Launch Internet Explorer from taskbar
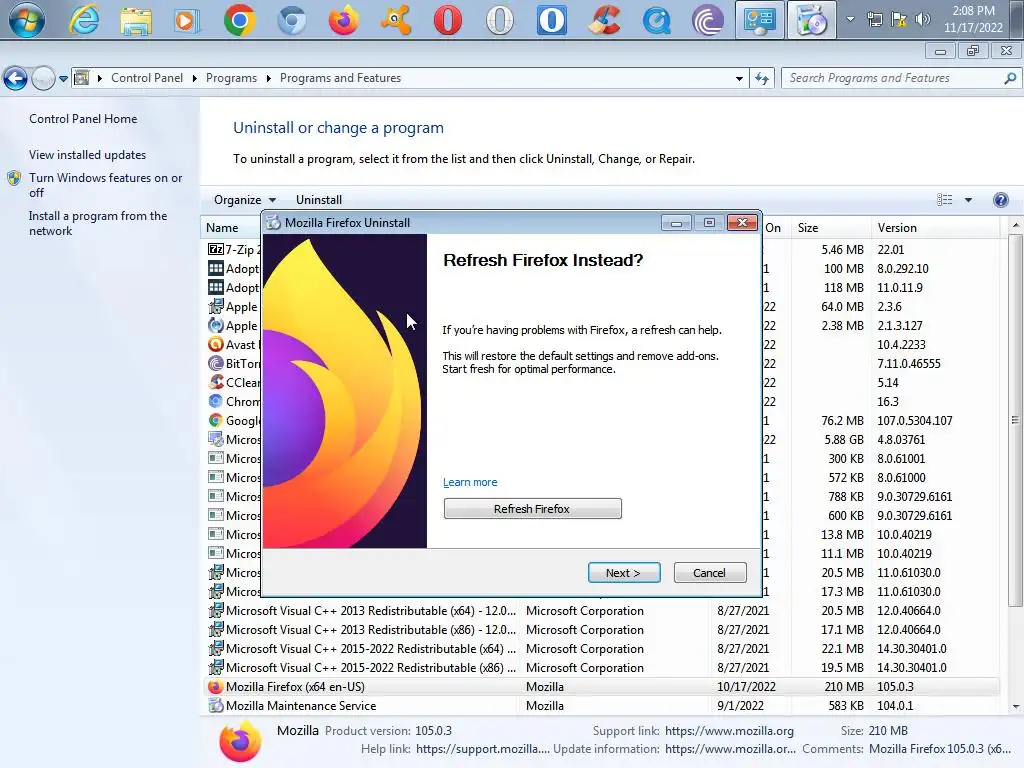The width and height of the screenshot is (1024, 768). click(x=84, y=20)
